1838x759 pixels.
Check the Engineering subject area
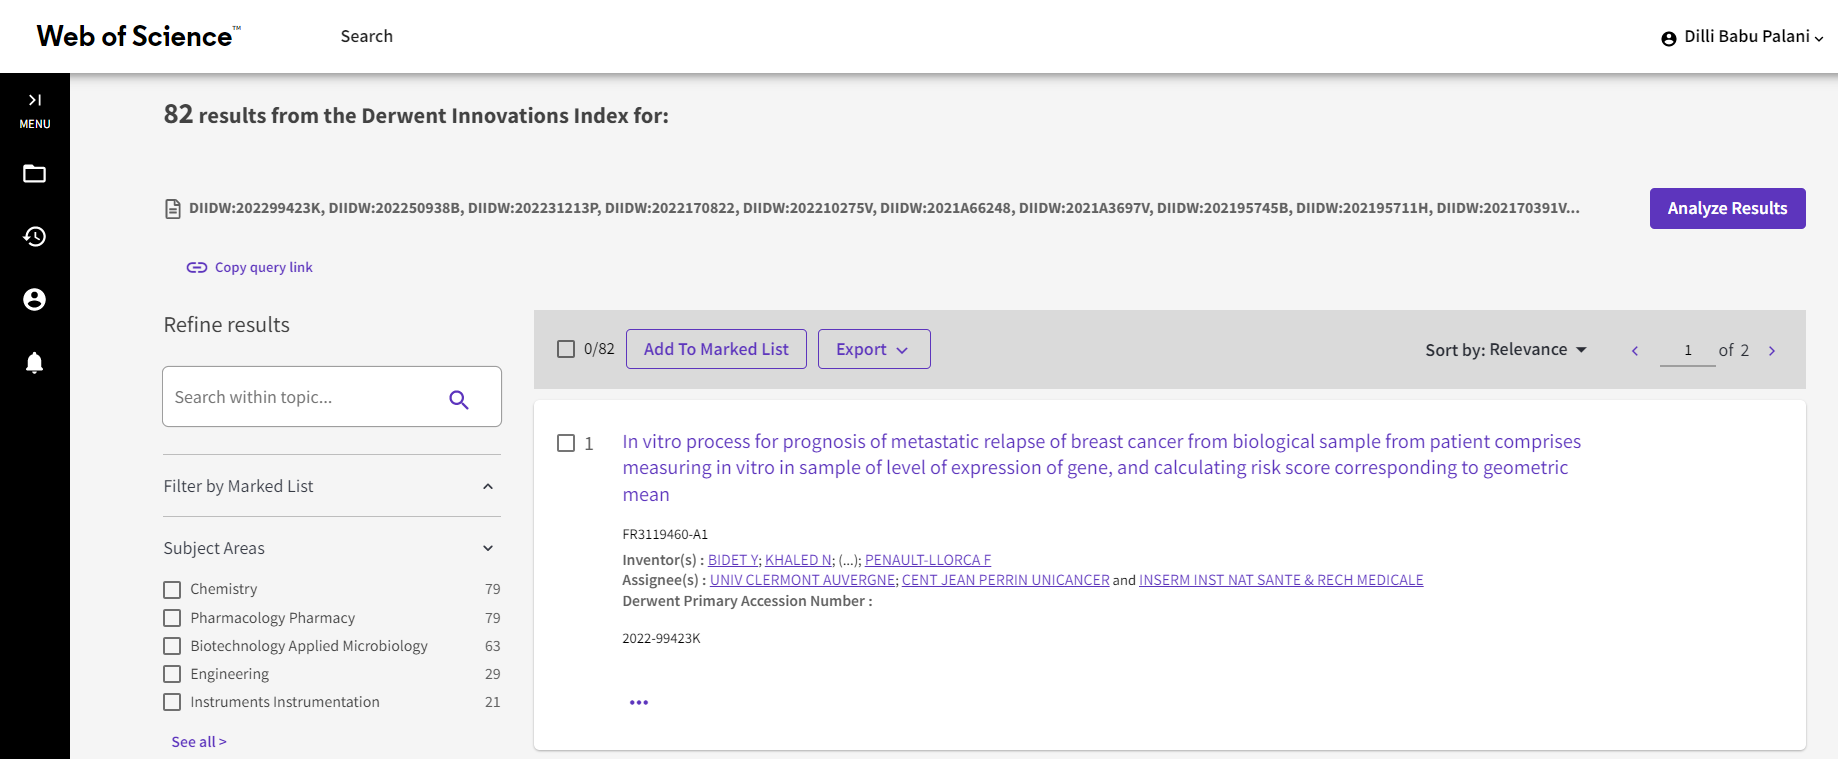tap(172, 674)
